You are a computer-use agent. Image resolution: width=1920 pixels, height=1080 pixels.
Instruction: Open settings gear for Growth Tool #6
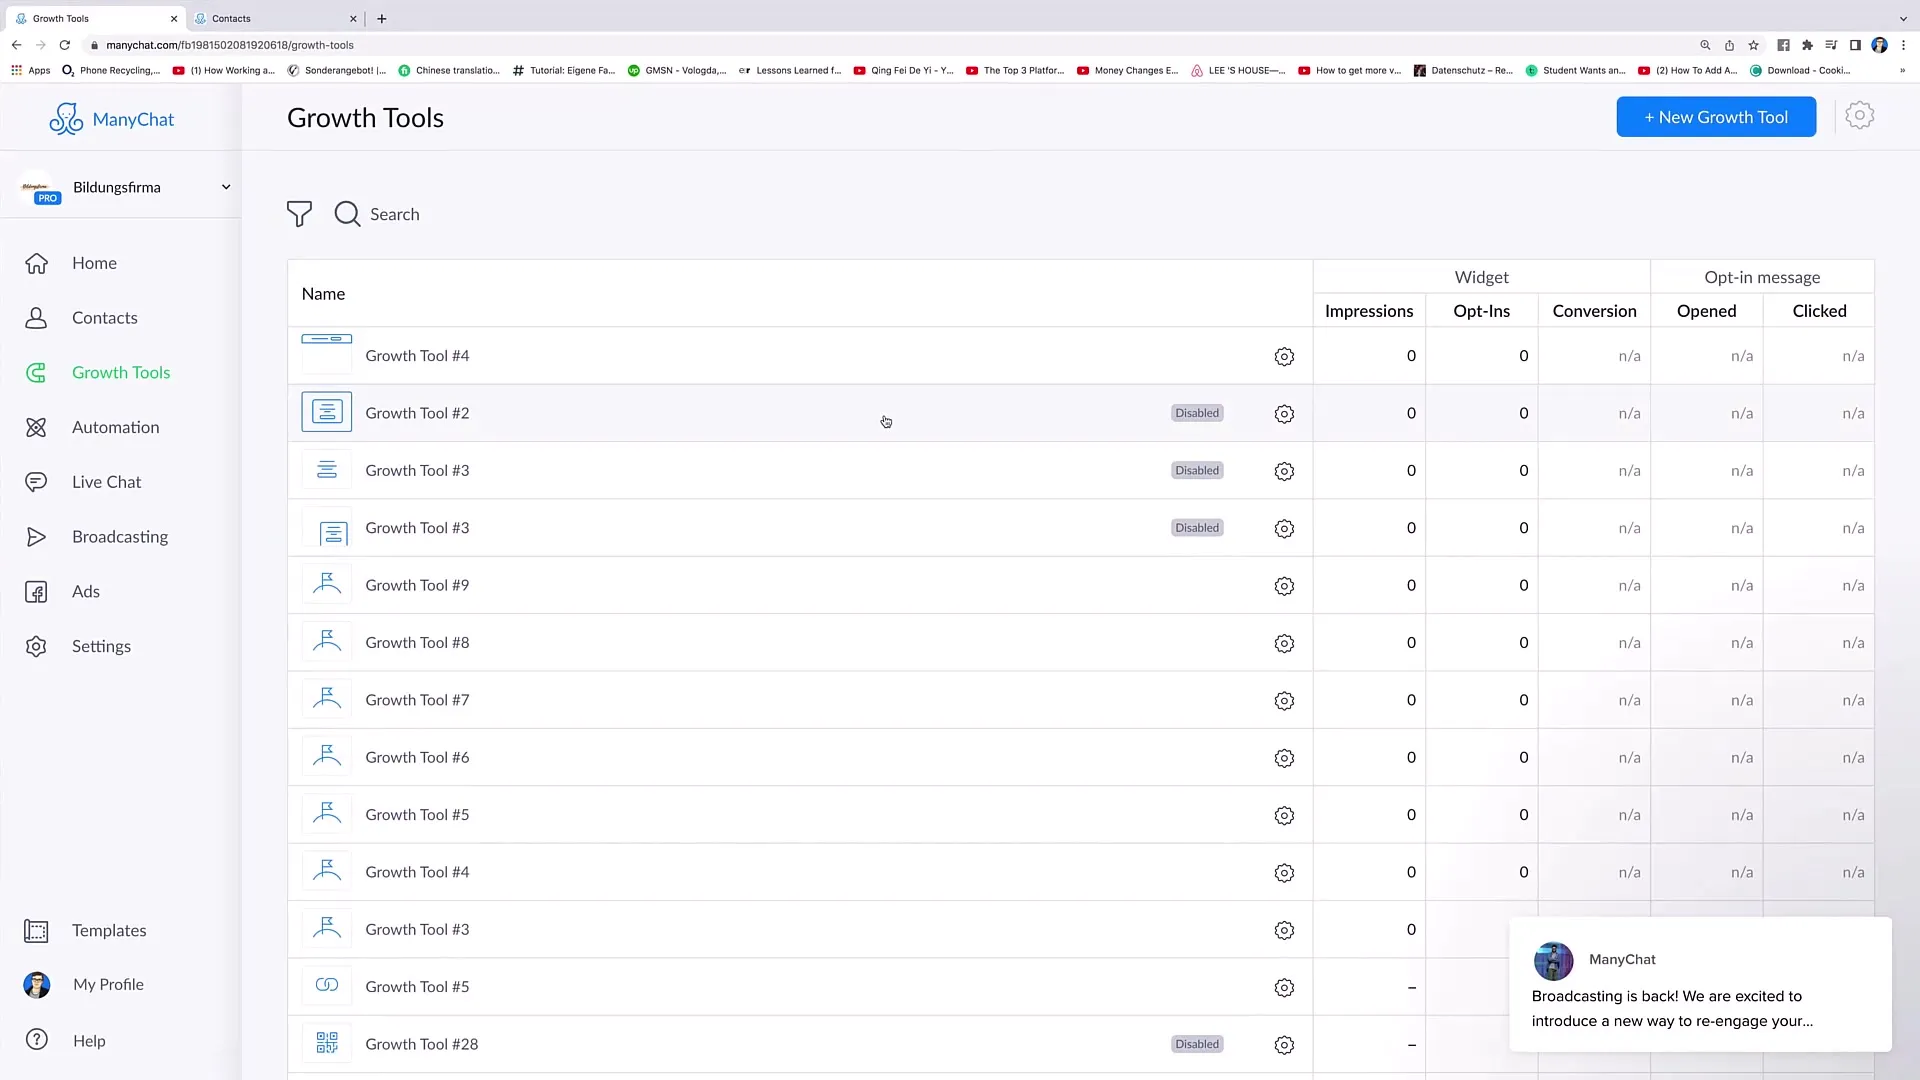click(x=1284, y=758)
